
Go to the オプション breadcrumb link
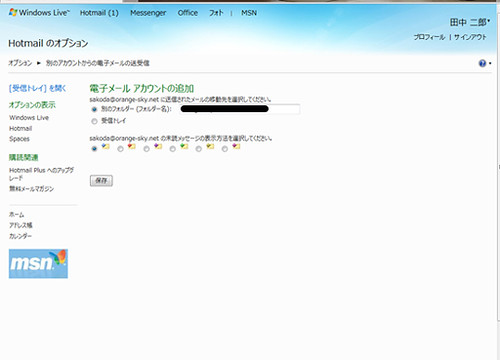point(20,63)
